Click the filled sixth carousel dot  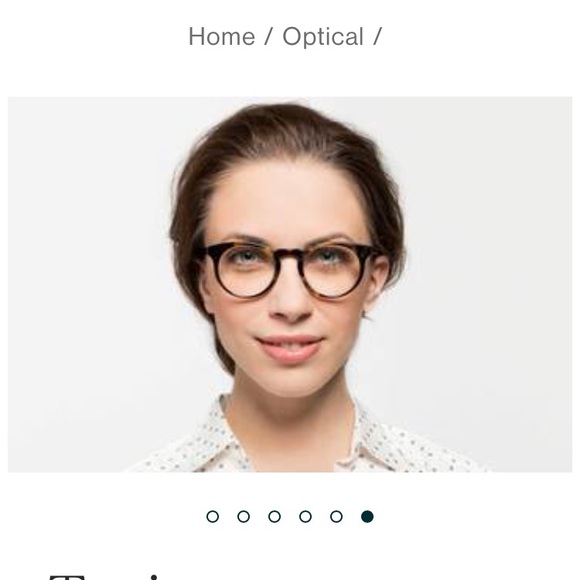pos(367,516)
